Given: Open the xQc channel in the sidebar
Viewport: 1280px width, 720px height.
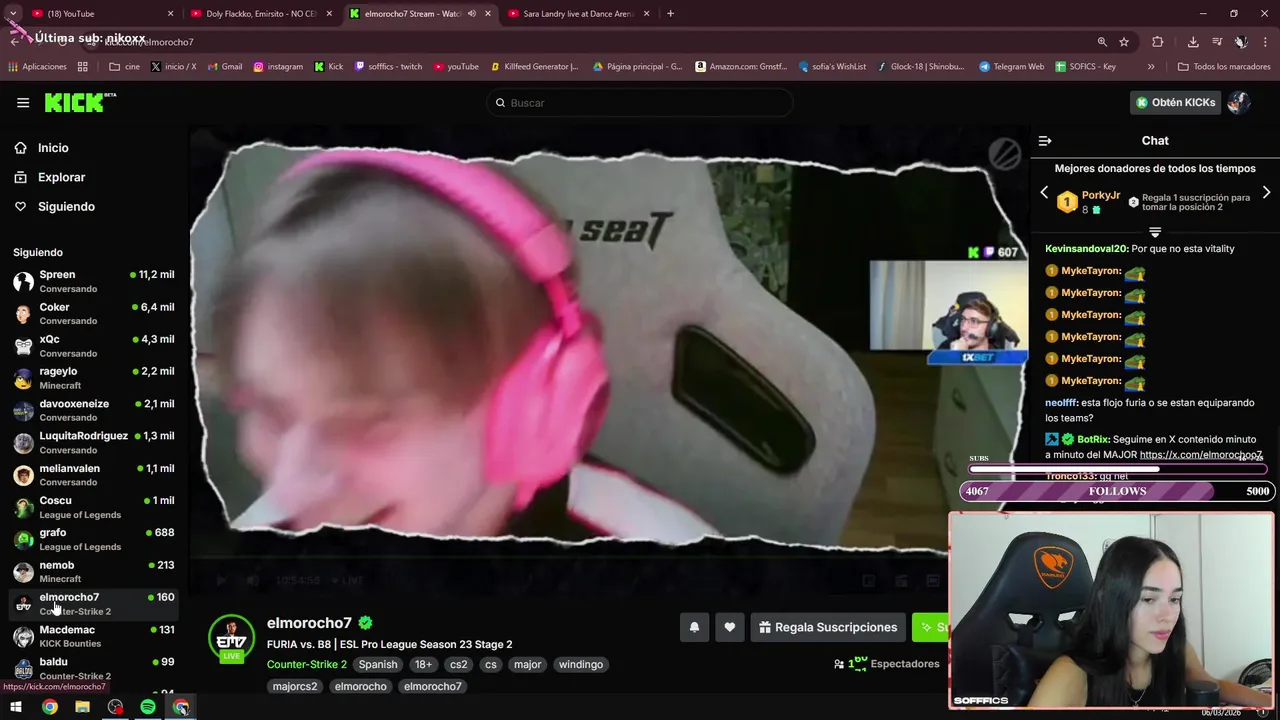Looking at the screenshot, I should pos(94,346).
